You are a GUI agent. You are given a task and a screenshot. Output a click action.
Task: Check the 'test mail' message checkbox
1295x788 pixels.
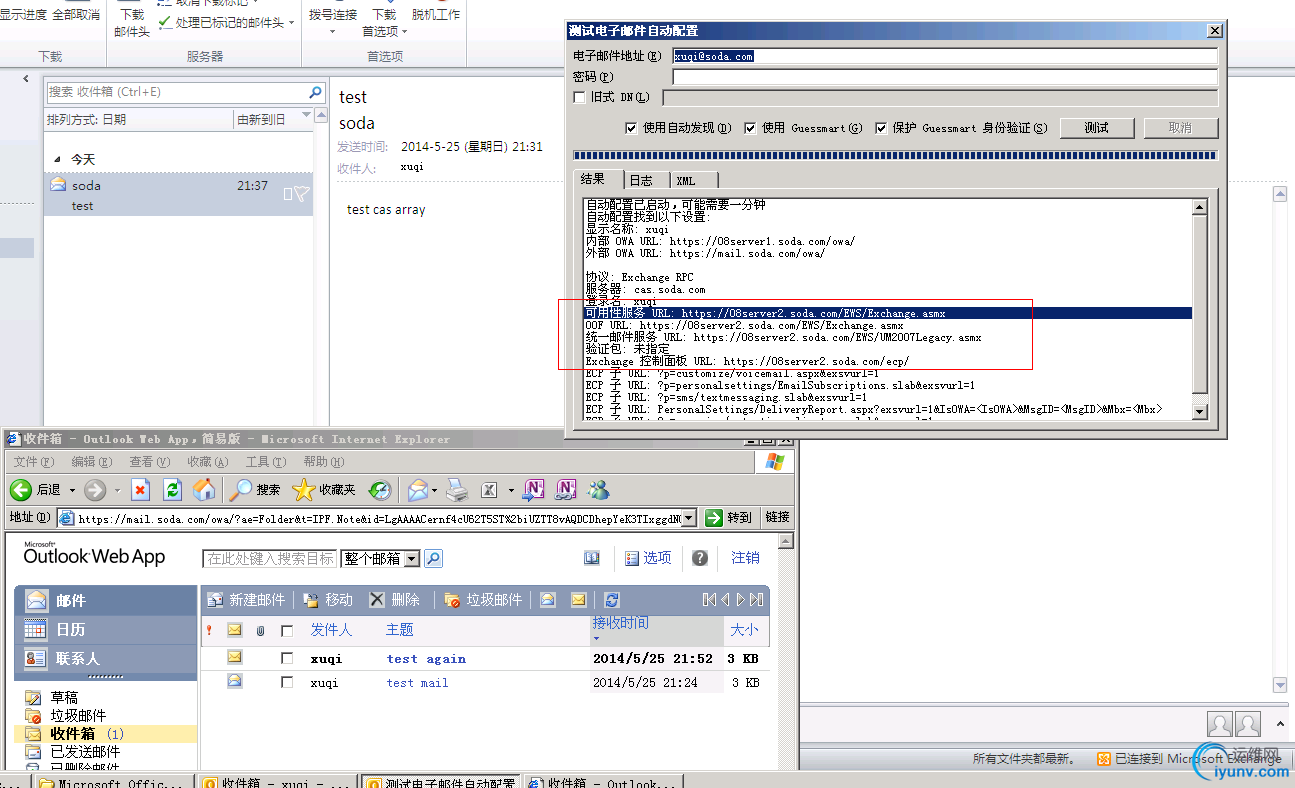(287, 683)
